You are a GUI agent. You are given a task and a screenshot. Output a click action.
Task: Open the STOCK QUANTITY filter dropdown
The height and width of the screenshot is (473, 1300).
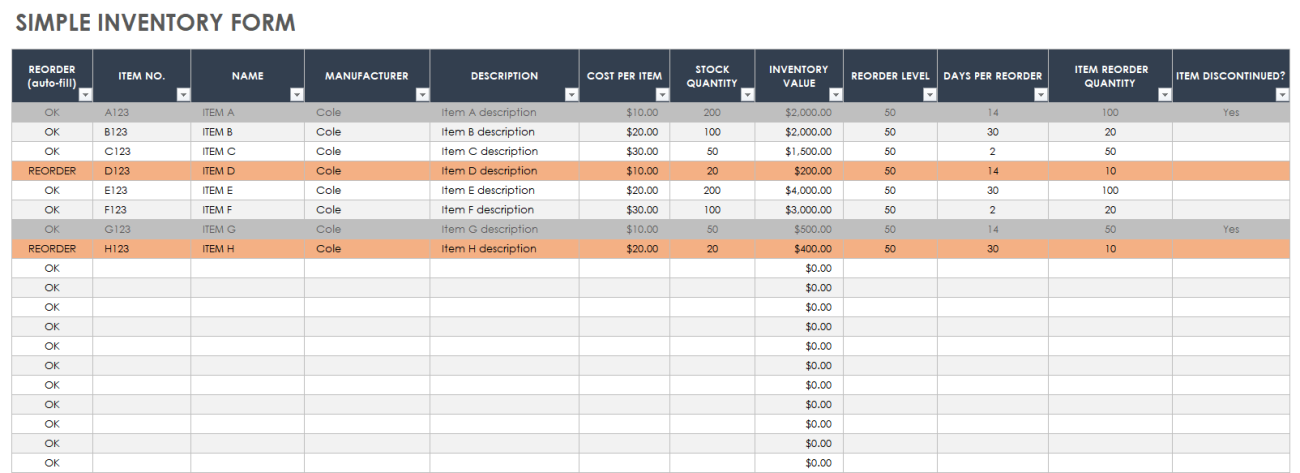(747, 95)
